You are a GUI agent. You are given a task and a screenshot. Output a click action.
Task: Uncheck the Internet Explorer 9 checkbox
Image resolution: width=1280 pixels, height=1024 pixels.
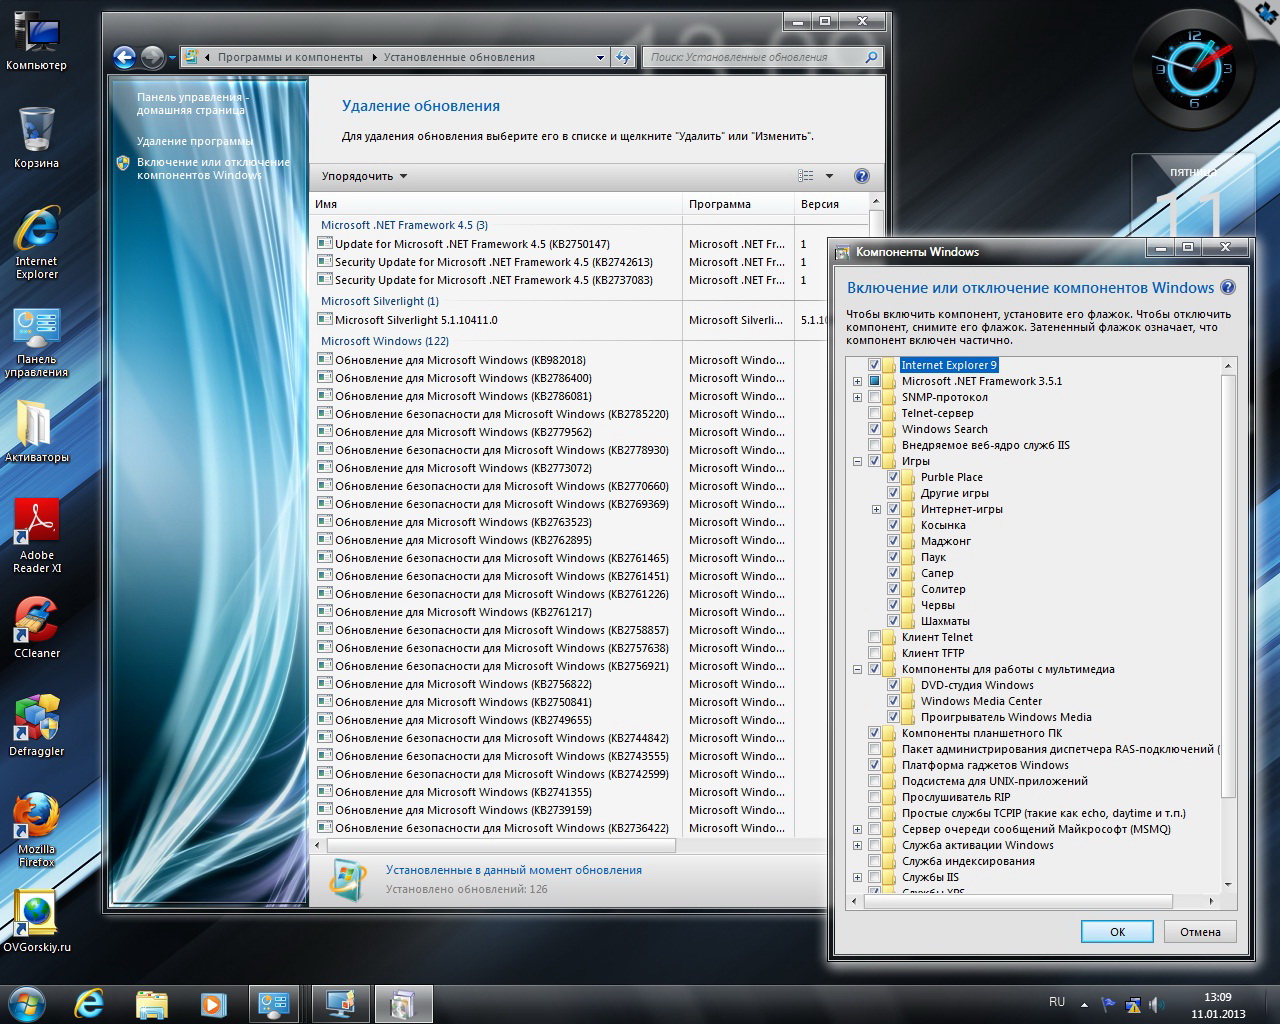(x=875, y=365)
